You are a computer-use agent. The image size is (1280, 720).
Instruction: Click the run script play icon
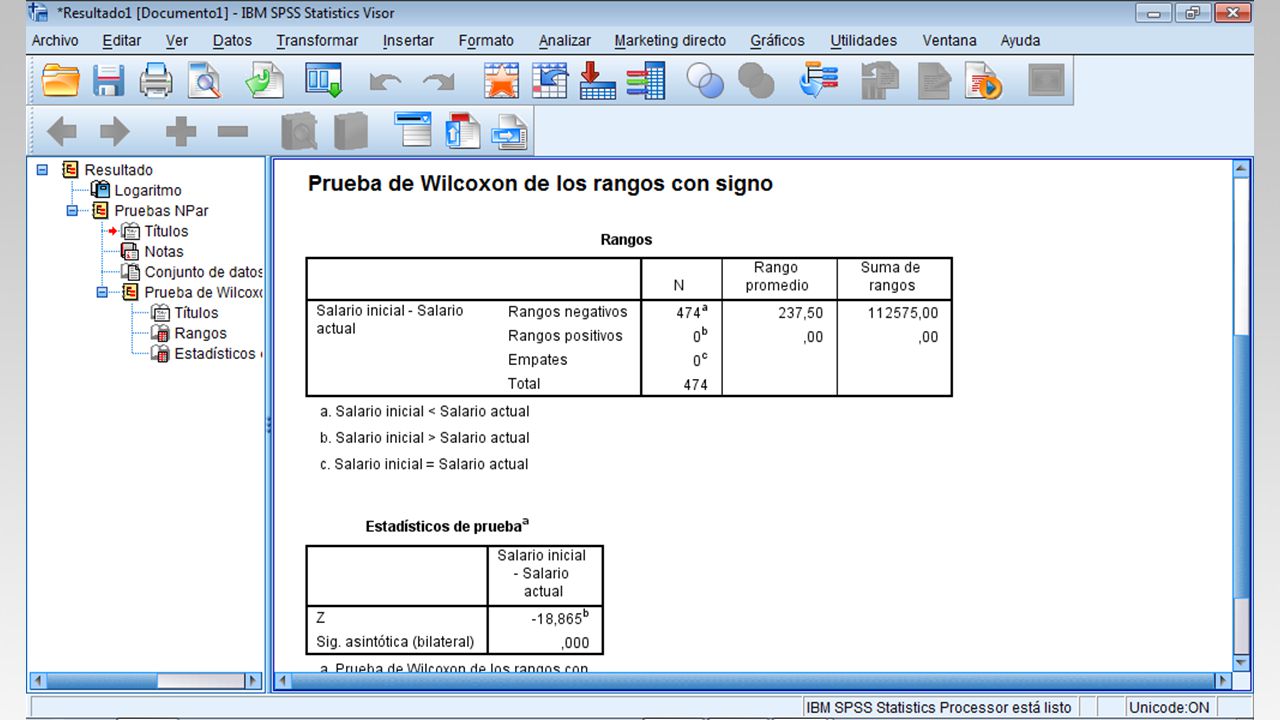(x=983, y=81)
